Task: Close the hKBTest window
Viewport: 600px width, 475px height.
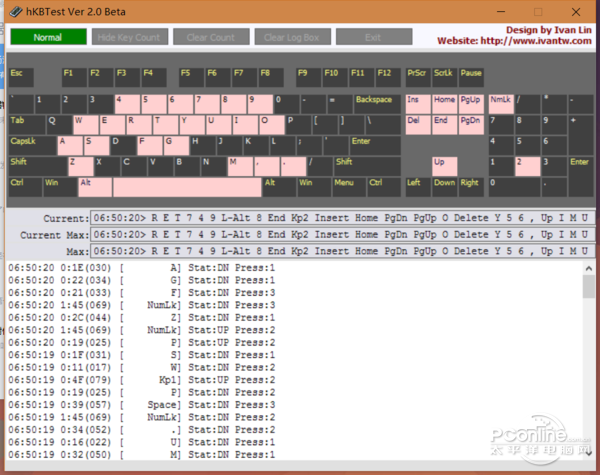Action: click(x=576, y=12)
